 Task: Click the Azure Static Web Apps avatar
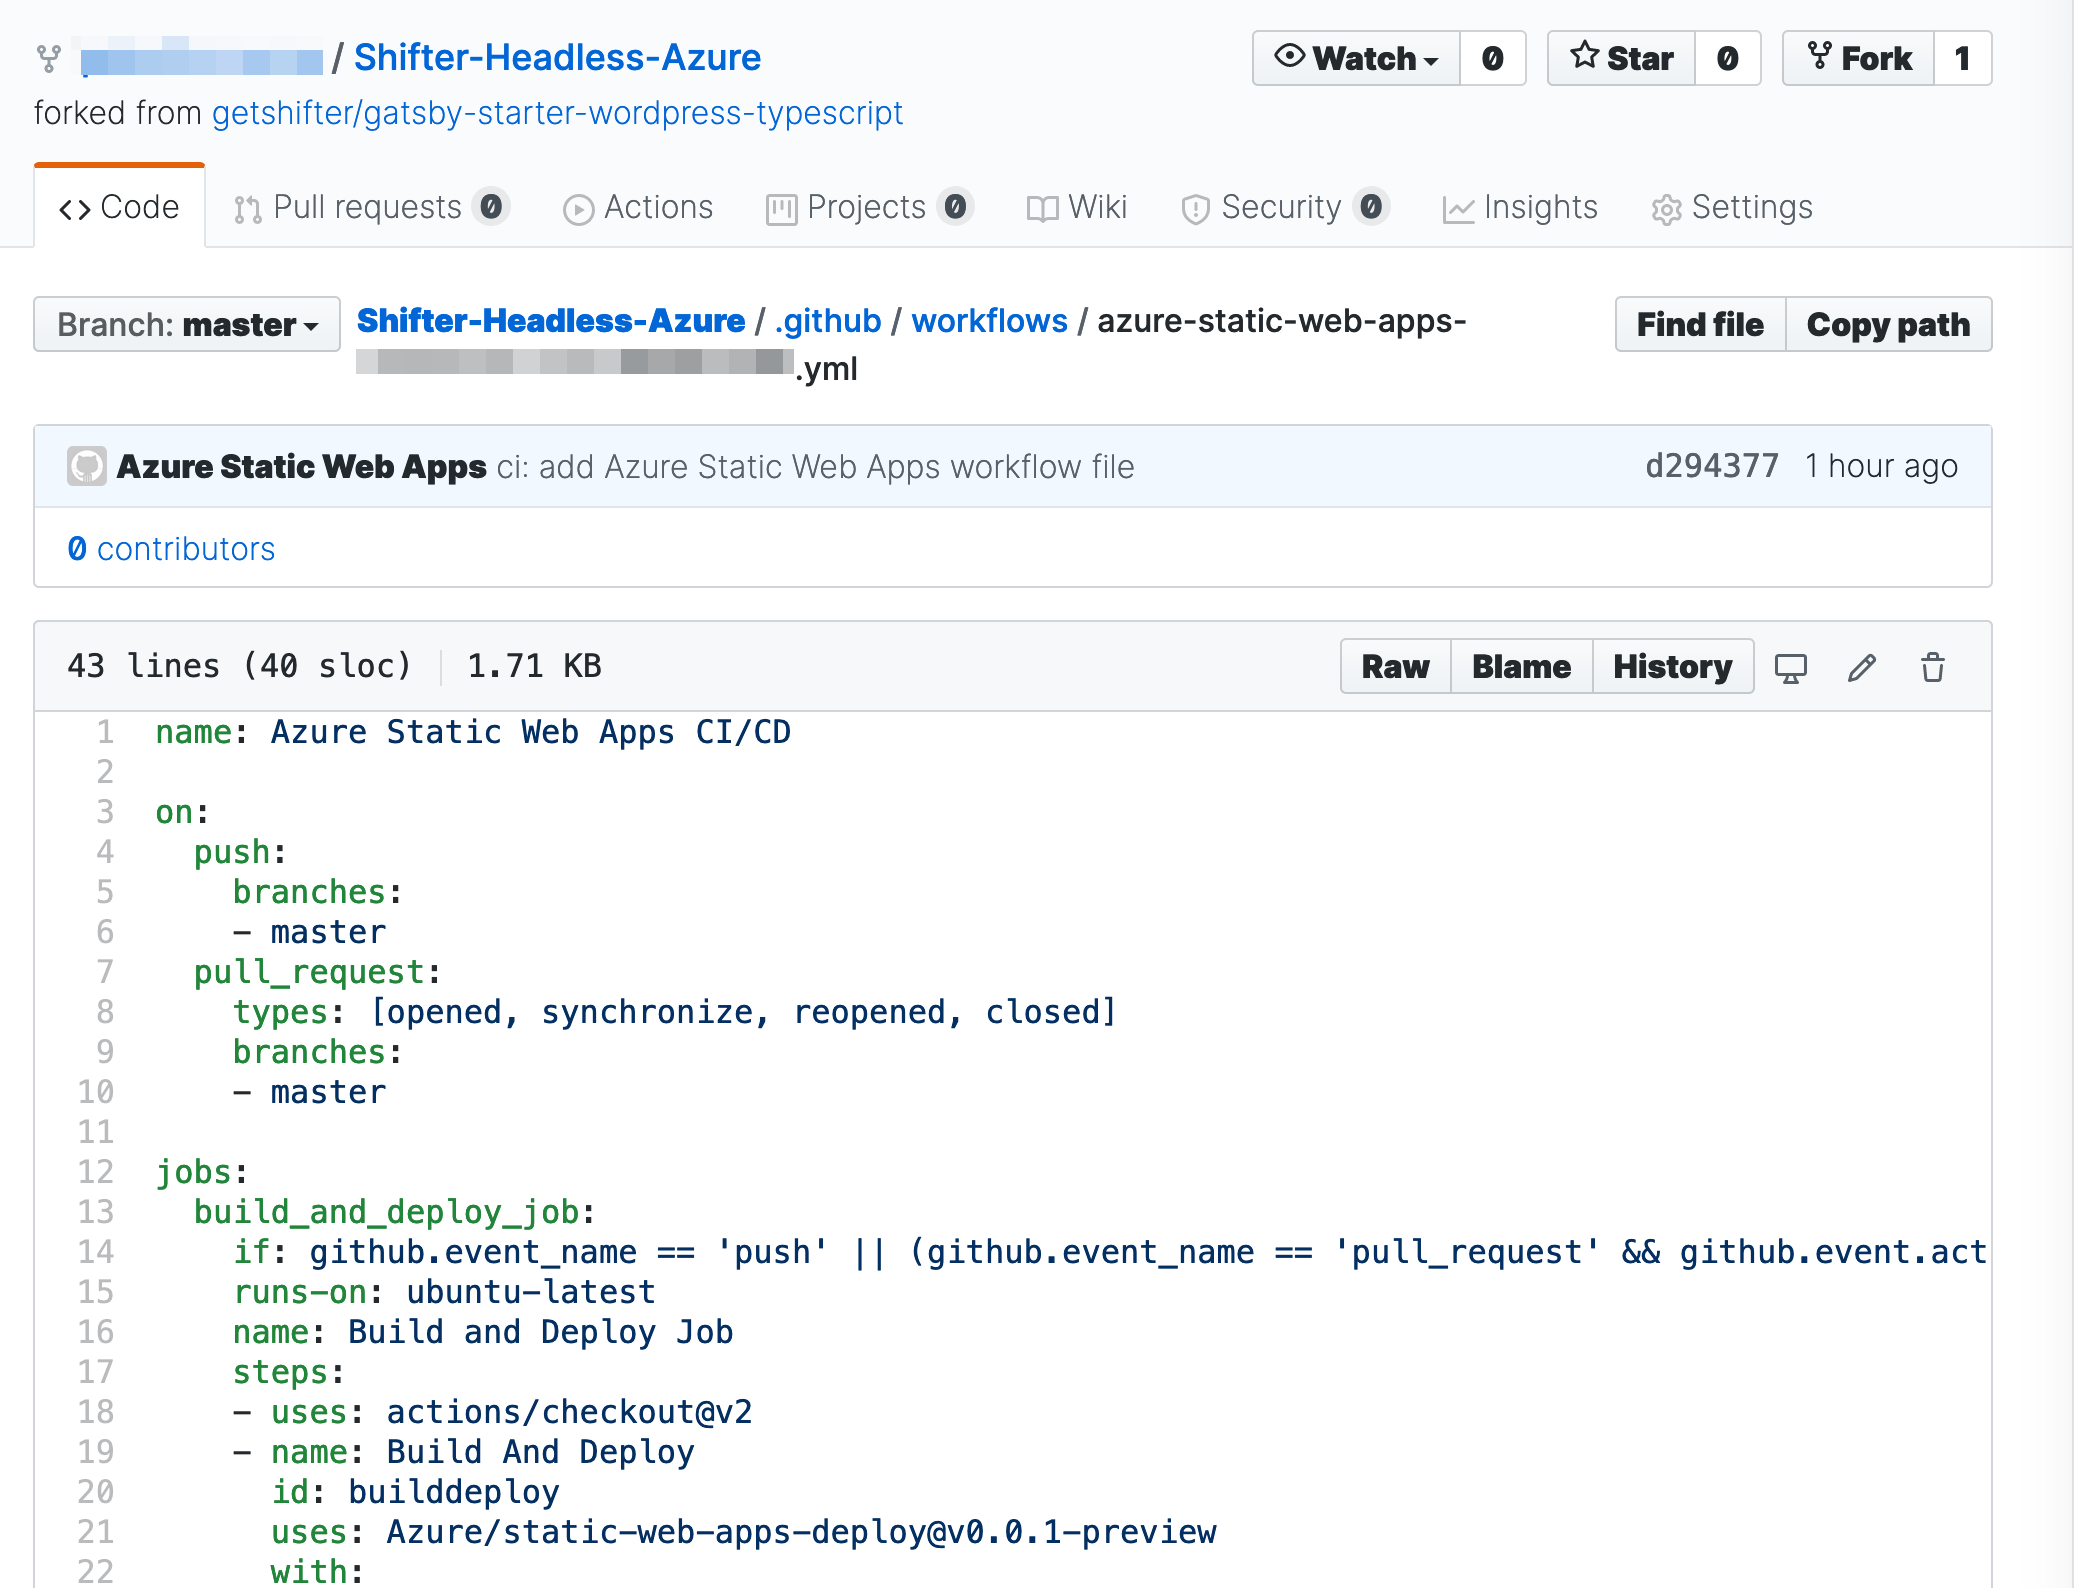click(x=87, y=466)
